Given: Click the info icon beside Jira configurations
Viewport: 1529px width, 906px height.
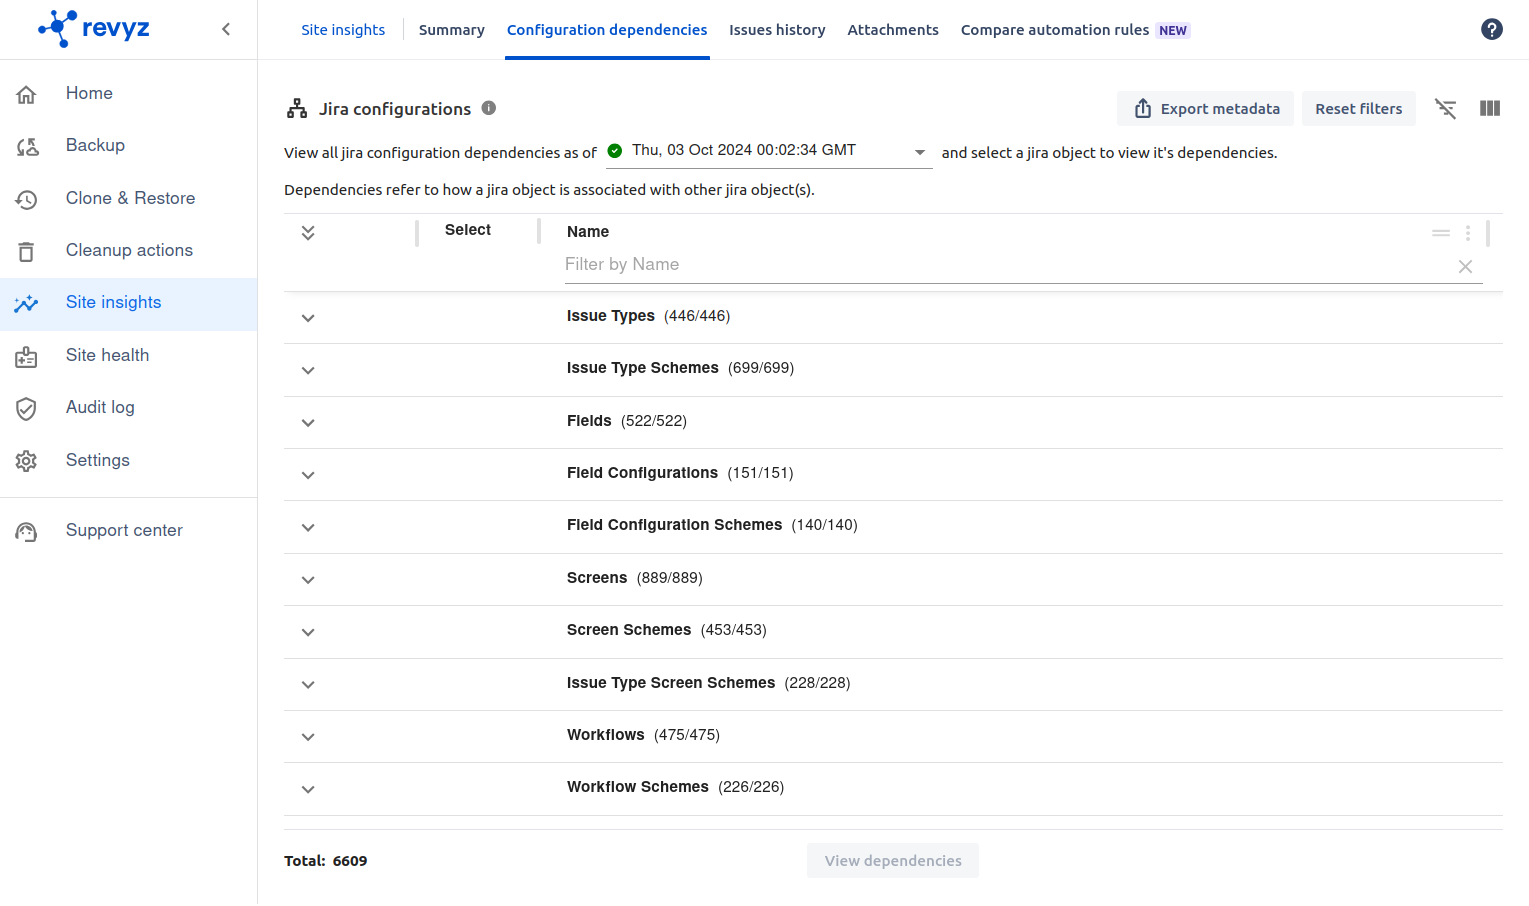Looking at the screenshot, I should pos(489,108).
